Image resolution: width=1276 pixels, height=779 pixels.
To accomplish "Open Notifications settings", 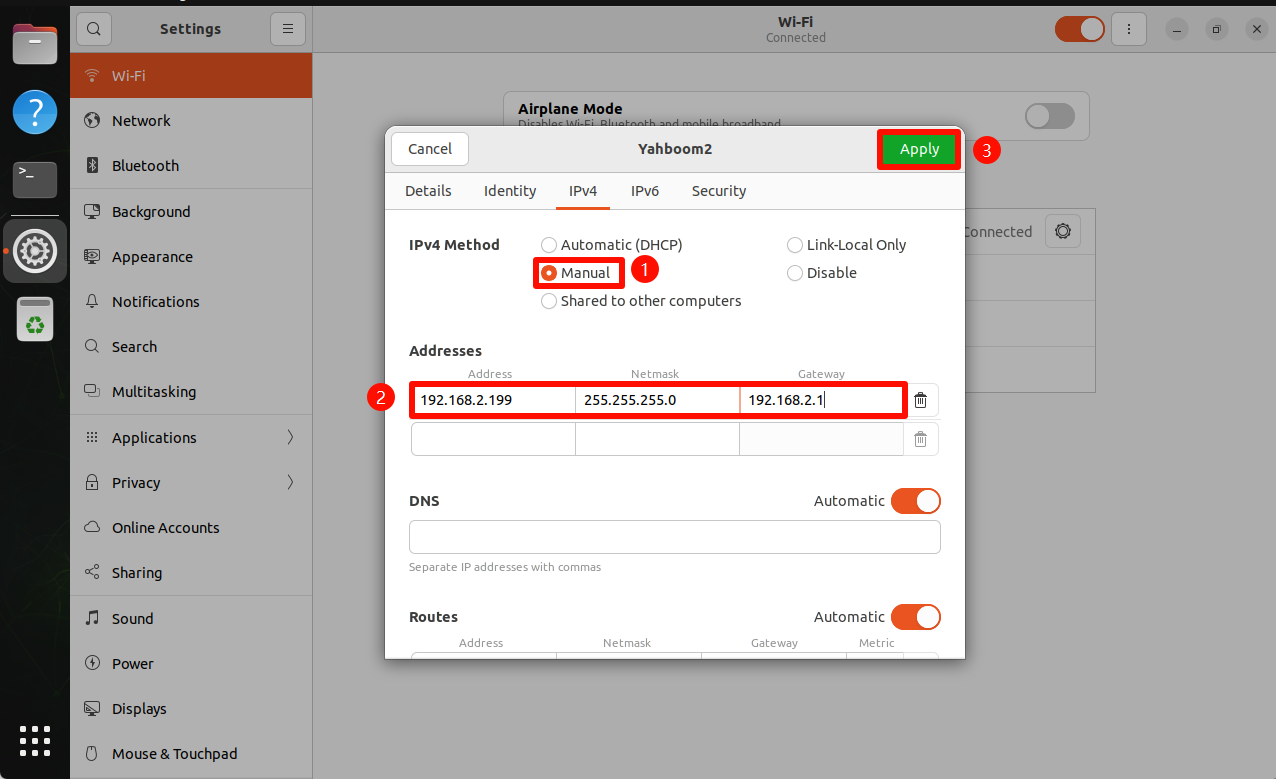I will click(x=191, y=301).
